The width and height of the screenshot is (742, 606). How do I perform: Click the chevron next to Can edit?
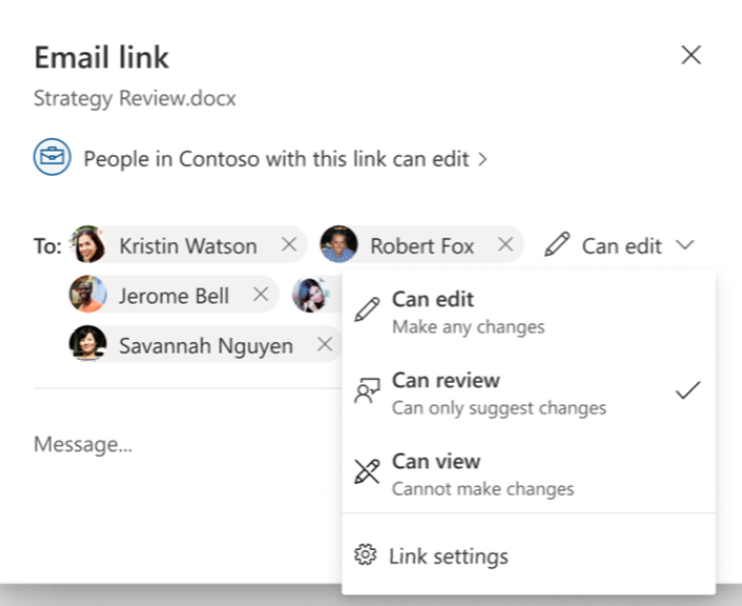point(685,245)
